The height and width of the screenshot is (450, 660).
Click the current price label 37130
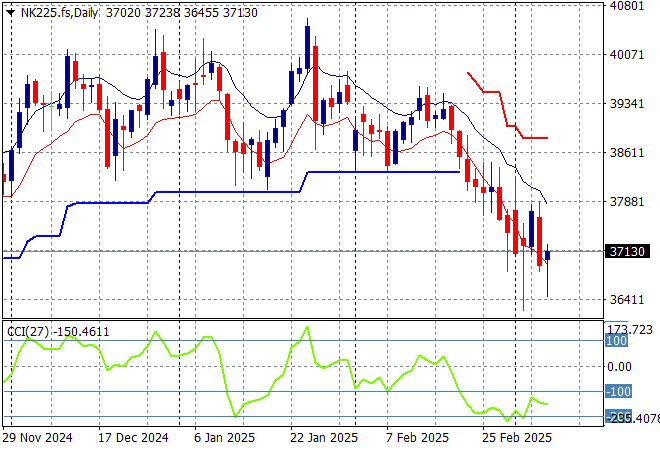click(x=627, y=251)
